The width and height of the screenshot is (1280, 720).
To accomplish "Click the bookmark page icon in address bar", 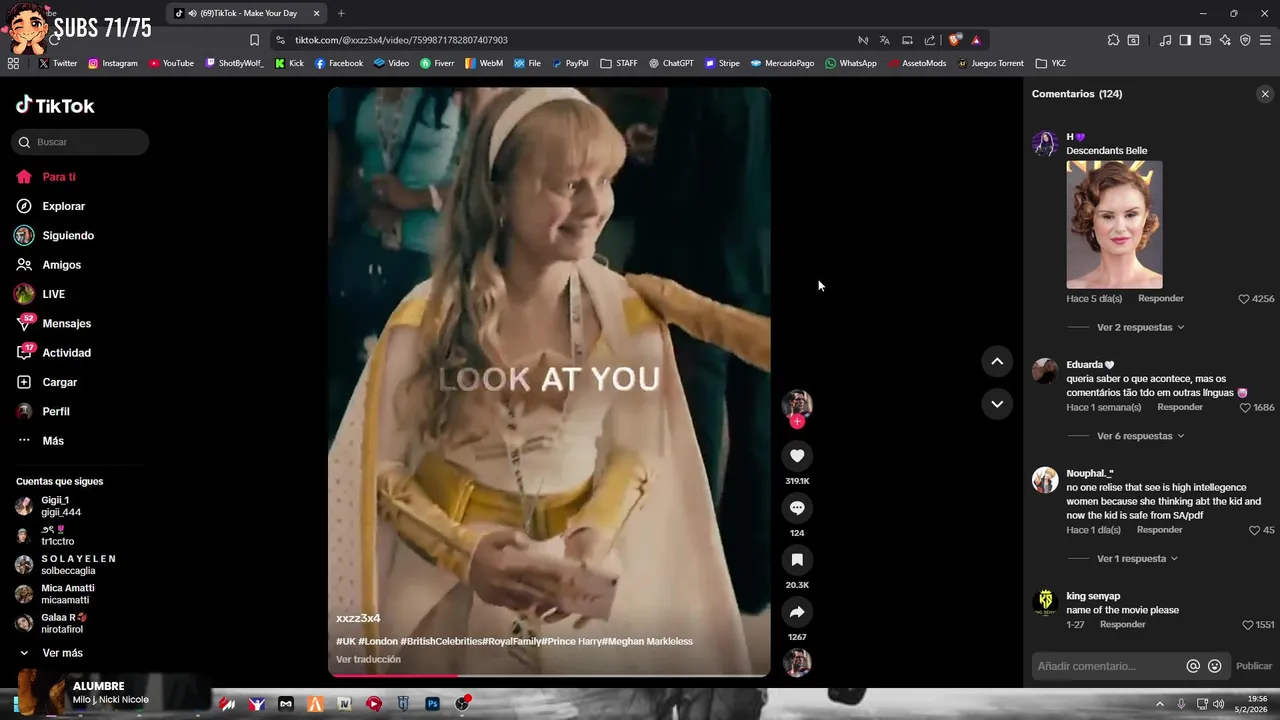I will coord(254,40).
